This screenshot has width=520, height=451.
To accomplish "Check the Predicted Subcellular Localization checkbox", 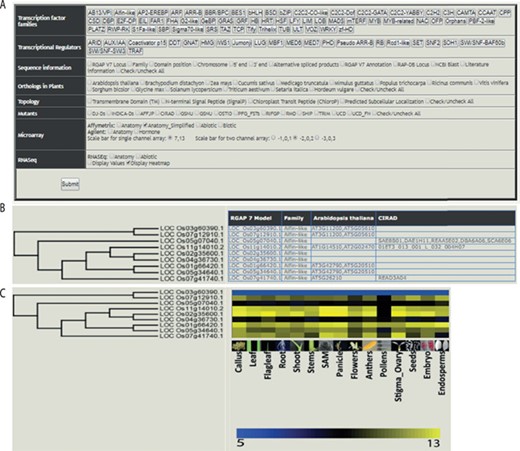I will pyautogui.click(x=342, y=101).
